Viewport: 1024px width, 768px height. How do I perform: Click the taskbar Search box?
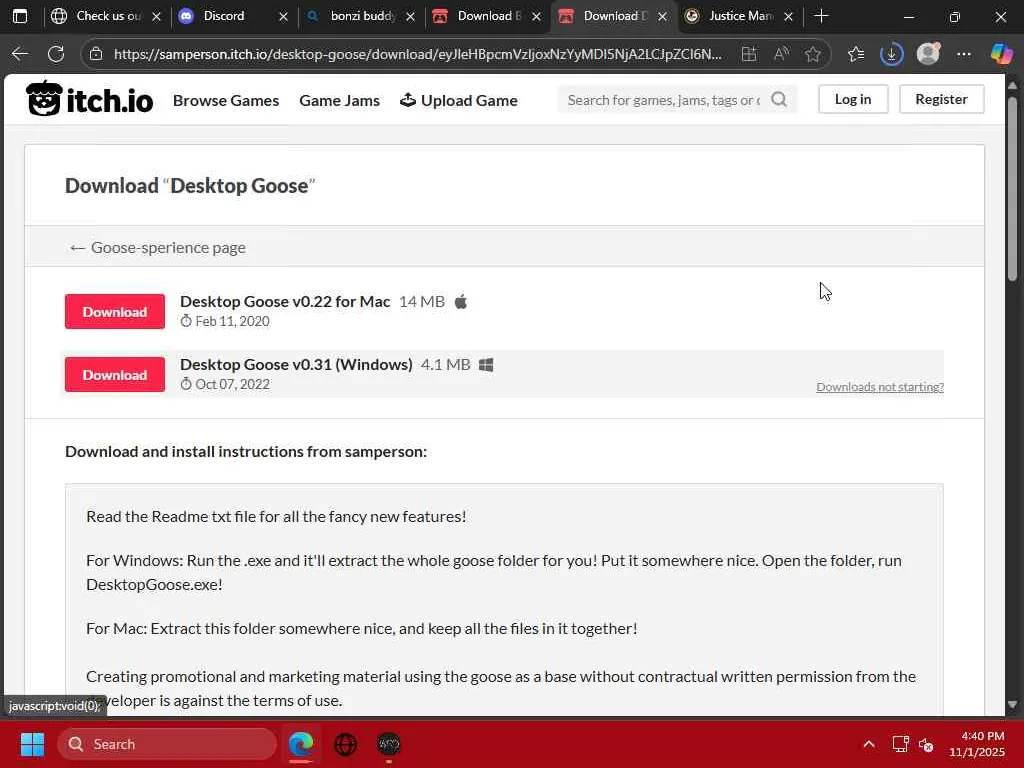pyautogui.click(x=167, y=744)
